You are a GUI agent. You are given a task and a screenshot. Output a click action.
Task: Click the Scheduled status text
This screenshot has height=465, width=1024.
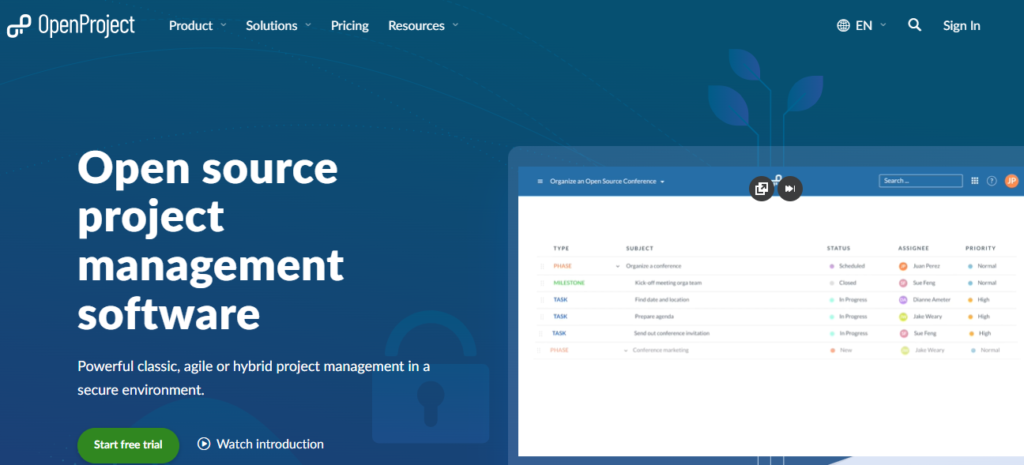[x=852, y=266]
